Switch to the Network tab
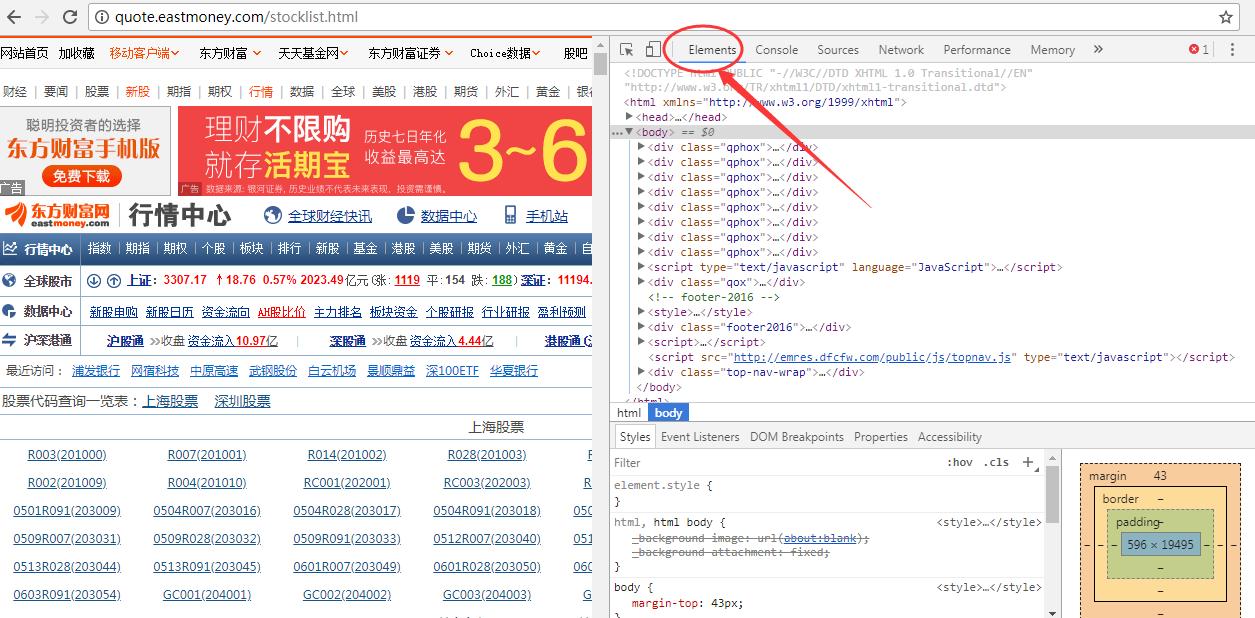1255x618 pixels. [x=900, y=49]
